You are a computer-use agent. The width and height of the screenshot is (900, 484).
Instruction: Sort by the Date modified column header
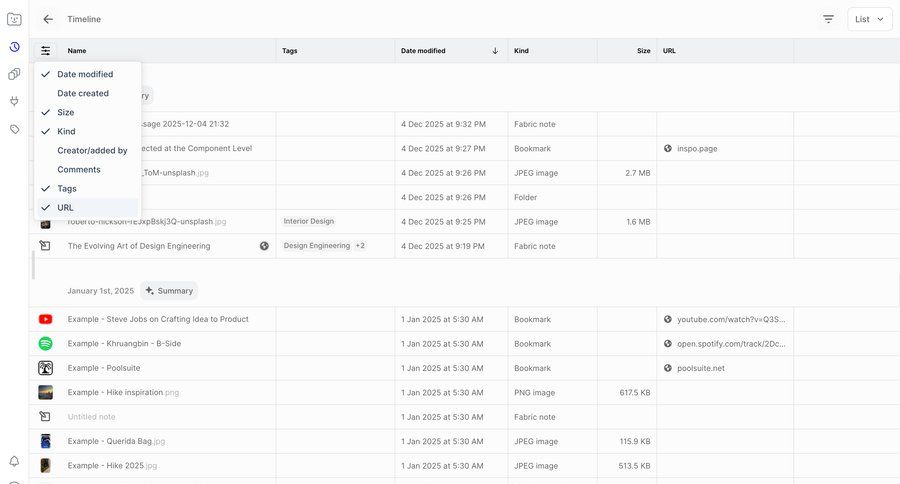423,51
